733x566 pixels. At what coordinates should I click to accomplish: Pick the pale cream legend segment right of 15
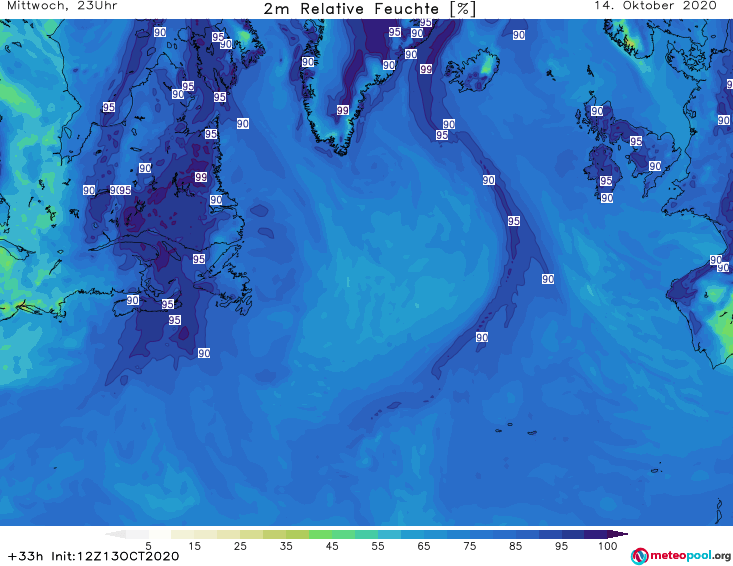205,534
